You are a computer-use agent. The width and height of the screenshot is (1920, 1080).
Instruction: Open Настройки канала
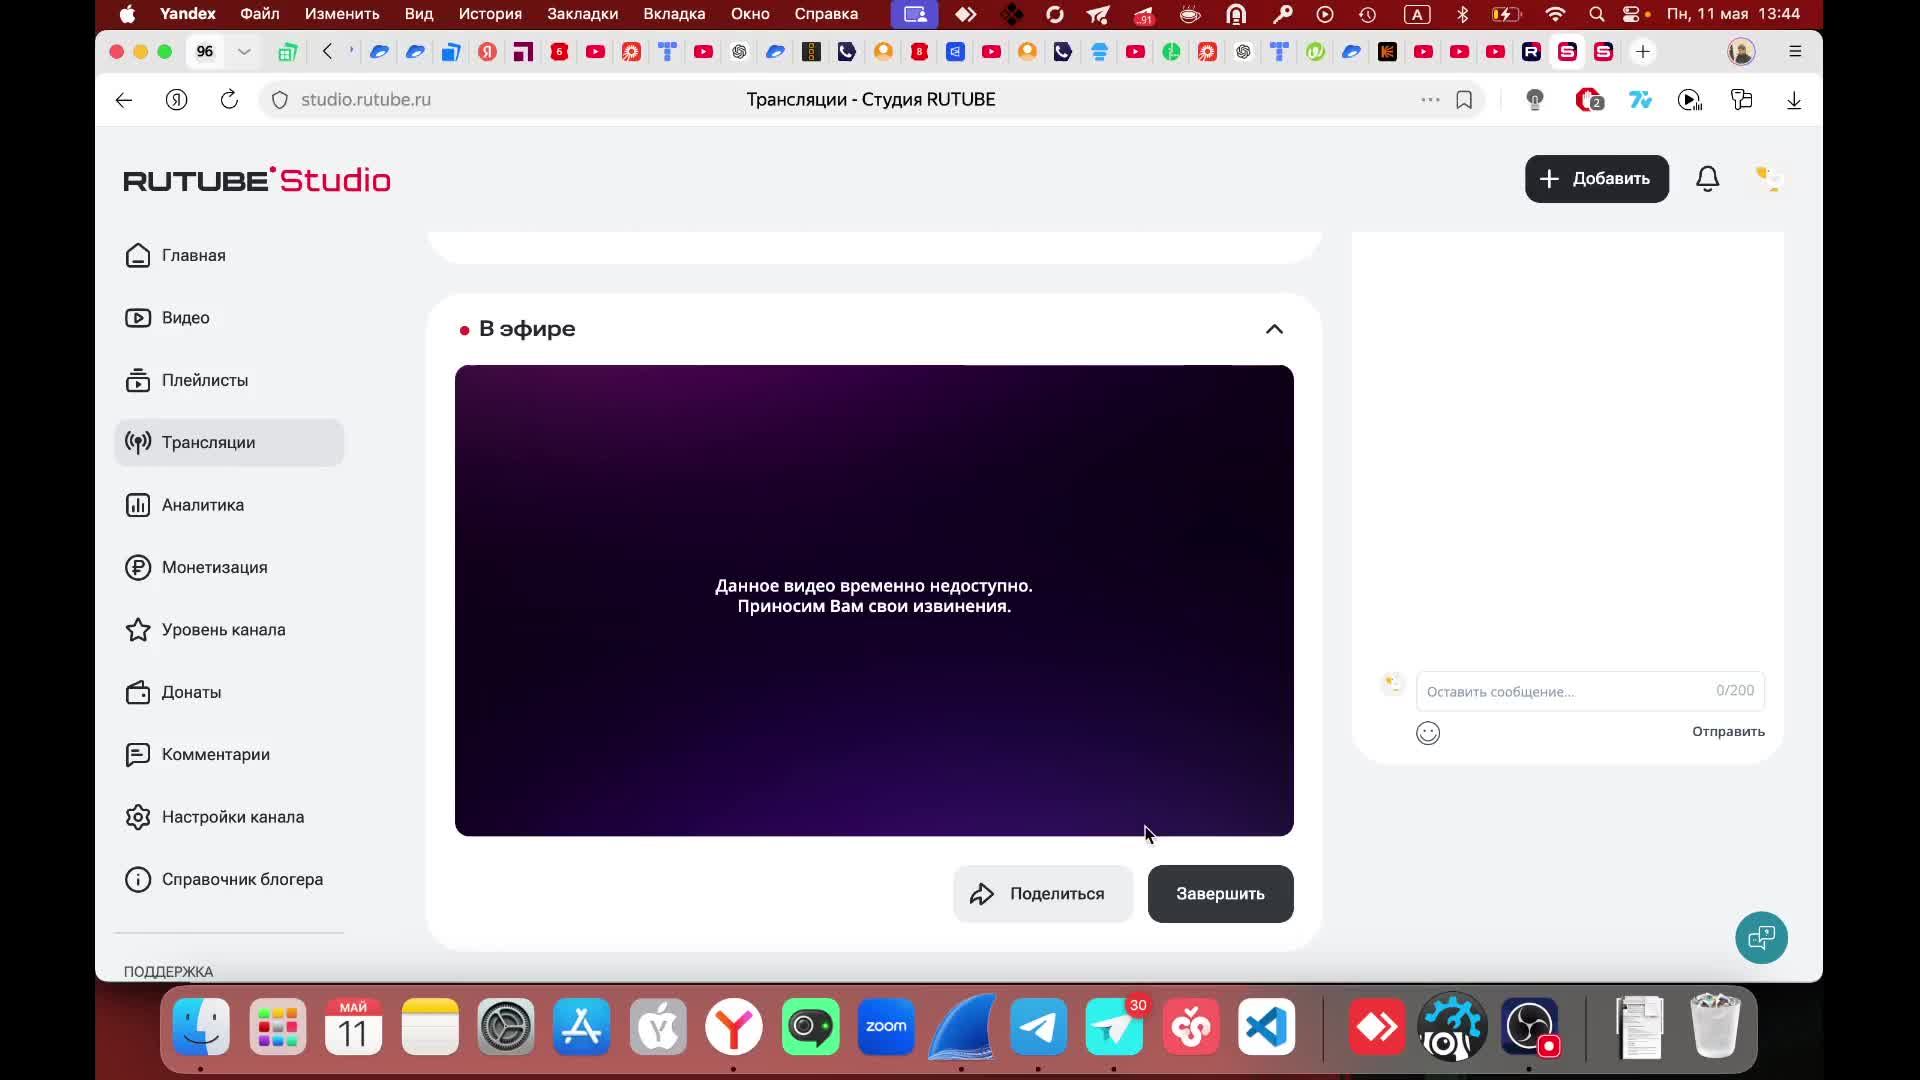[x=229, y=817]
